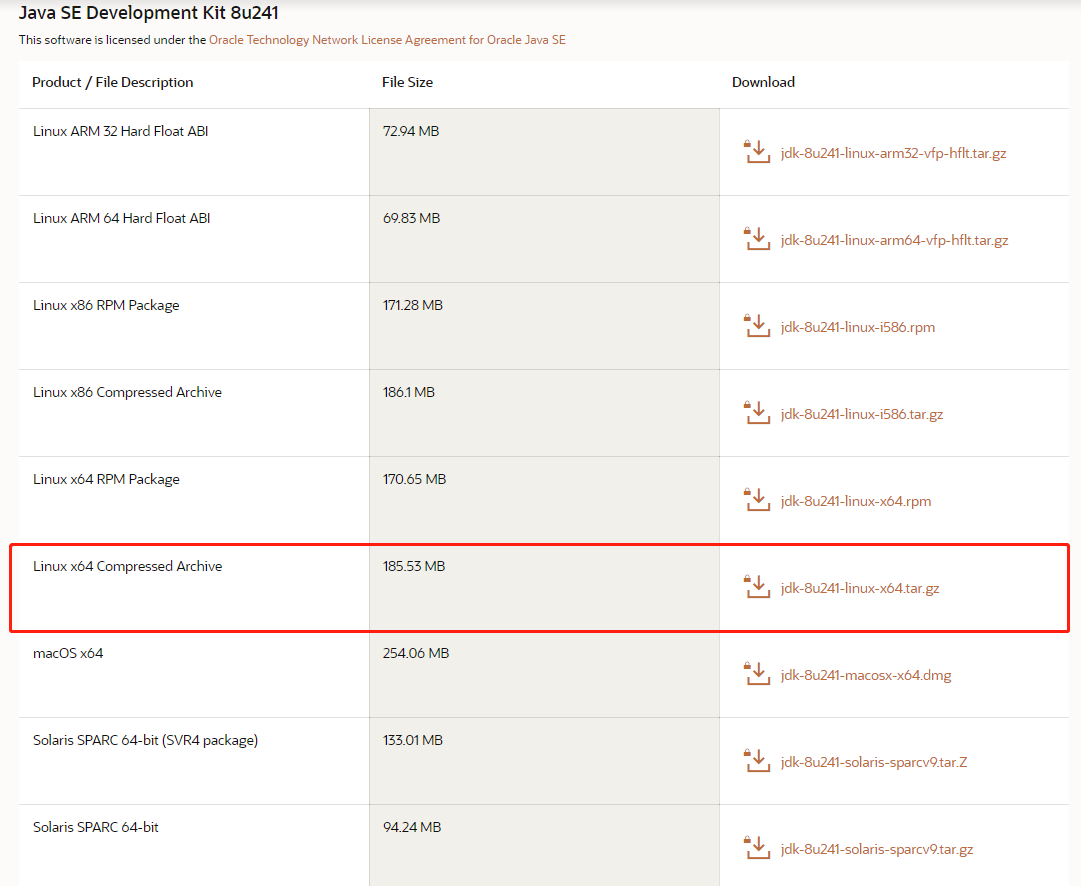The image size is (1081, 886).
Task: Select 'Linux x86 Compressed Archive' description
Action: click(x=128, y=392)
